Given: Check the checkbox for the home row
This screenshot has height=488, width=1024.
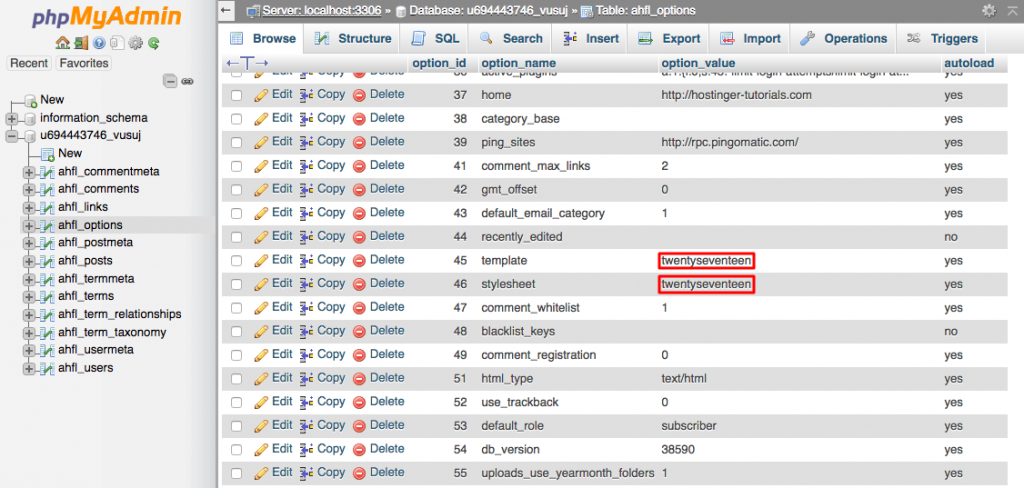Looking at the screenshot, I should [x=237, y=95].
